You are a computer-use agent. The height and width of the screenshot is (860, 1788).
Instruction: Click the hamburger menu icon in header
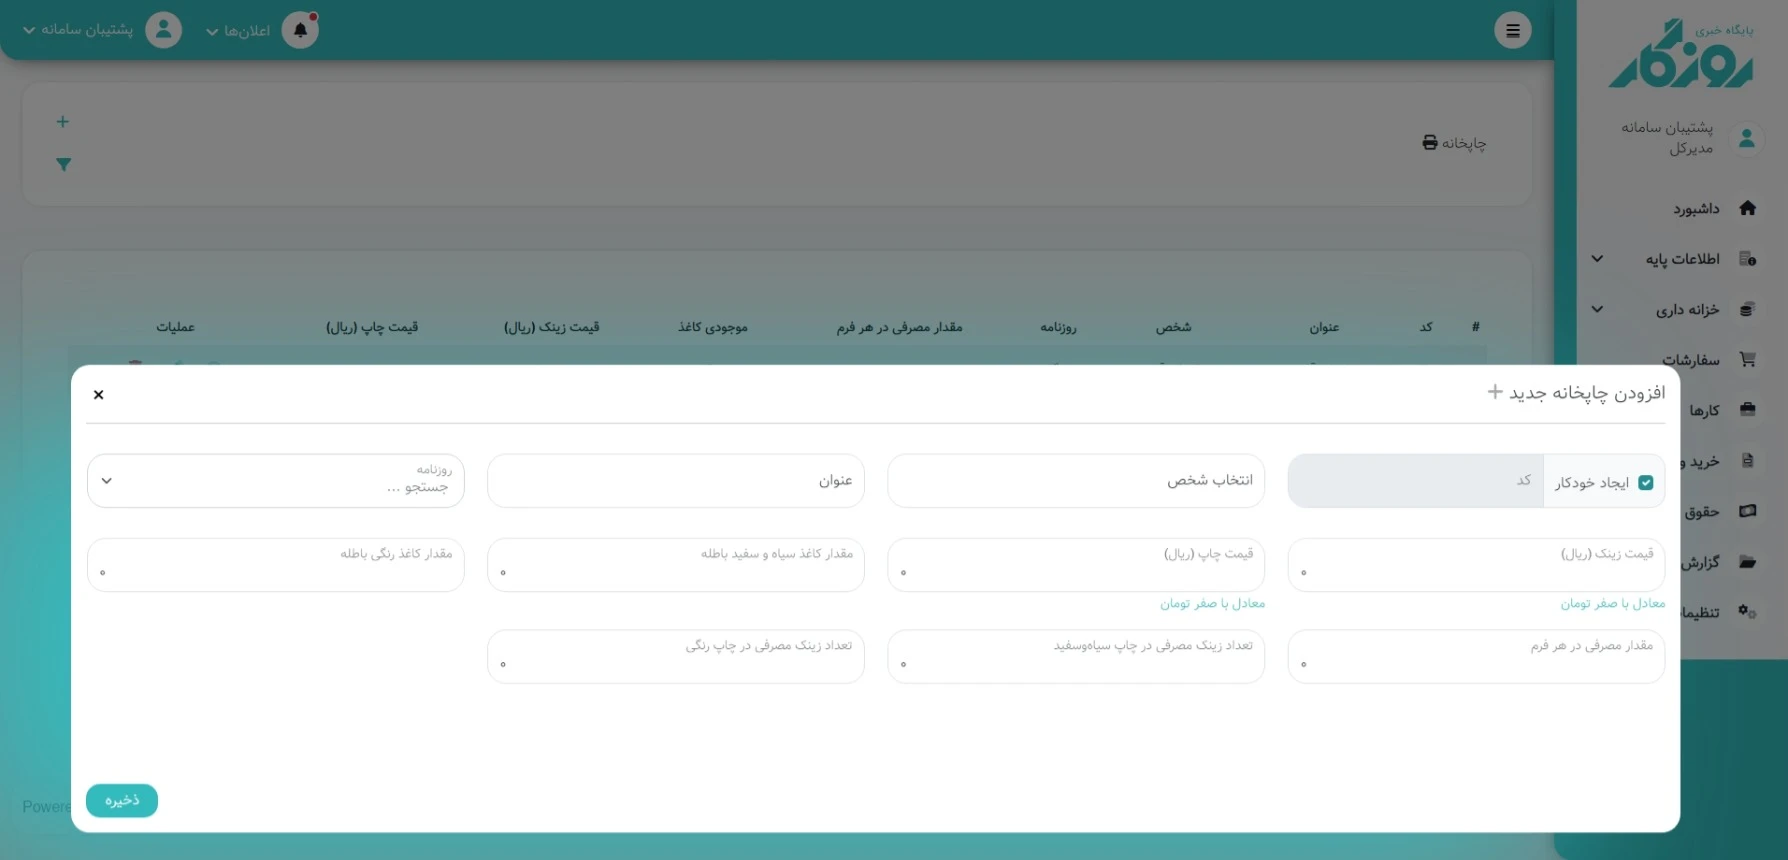coord(1512,30)
